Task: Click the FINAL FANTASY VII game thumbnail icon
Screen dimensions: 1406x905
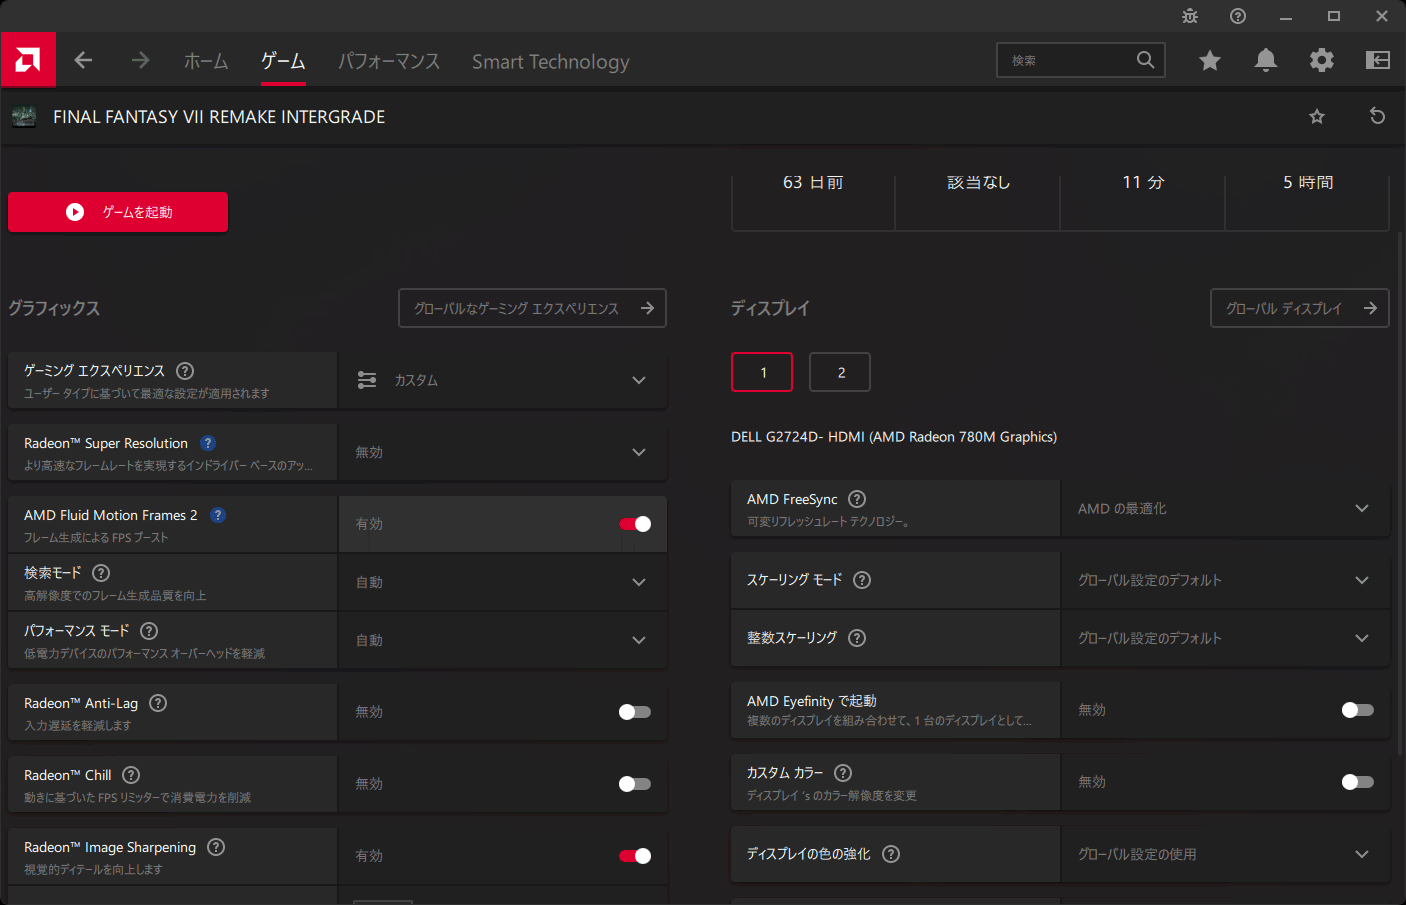Action: click(x=24, y=116)
